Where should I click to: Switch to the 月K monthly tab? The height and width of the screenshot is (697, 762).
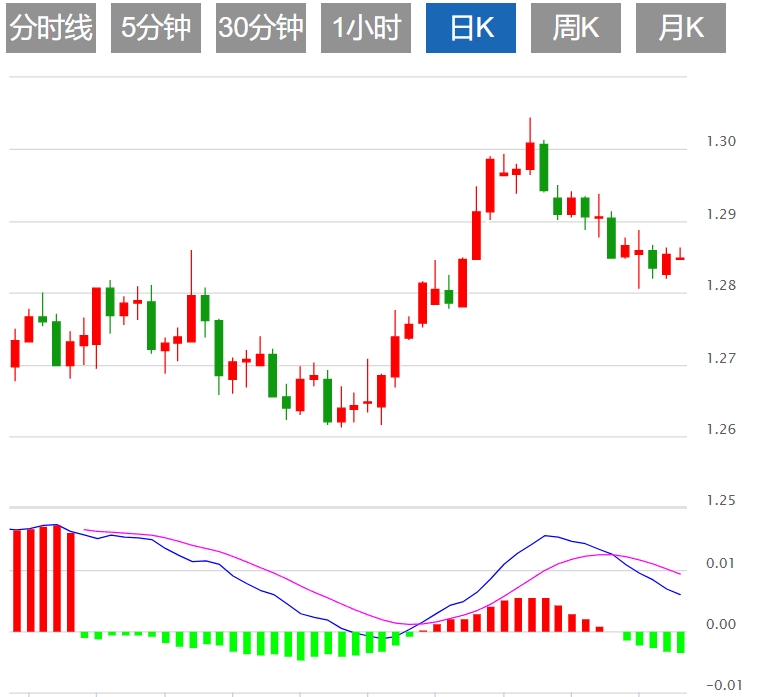tap(681, 28)
